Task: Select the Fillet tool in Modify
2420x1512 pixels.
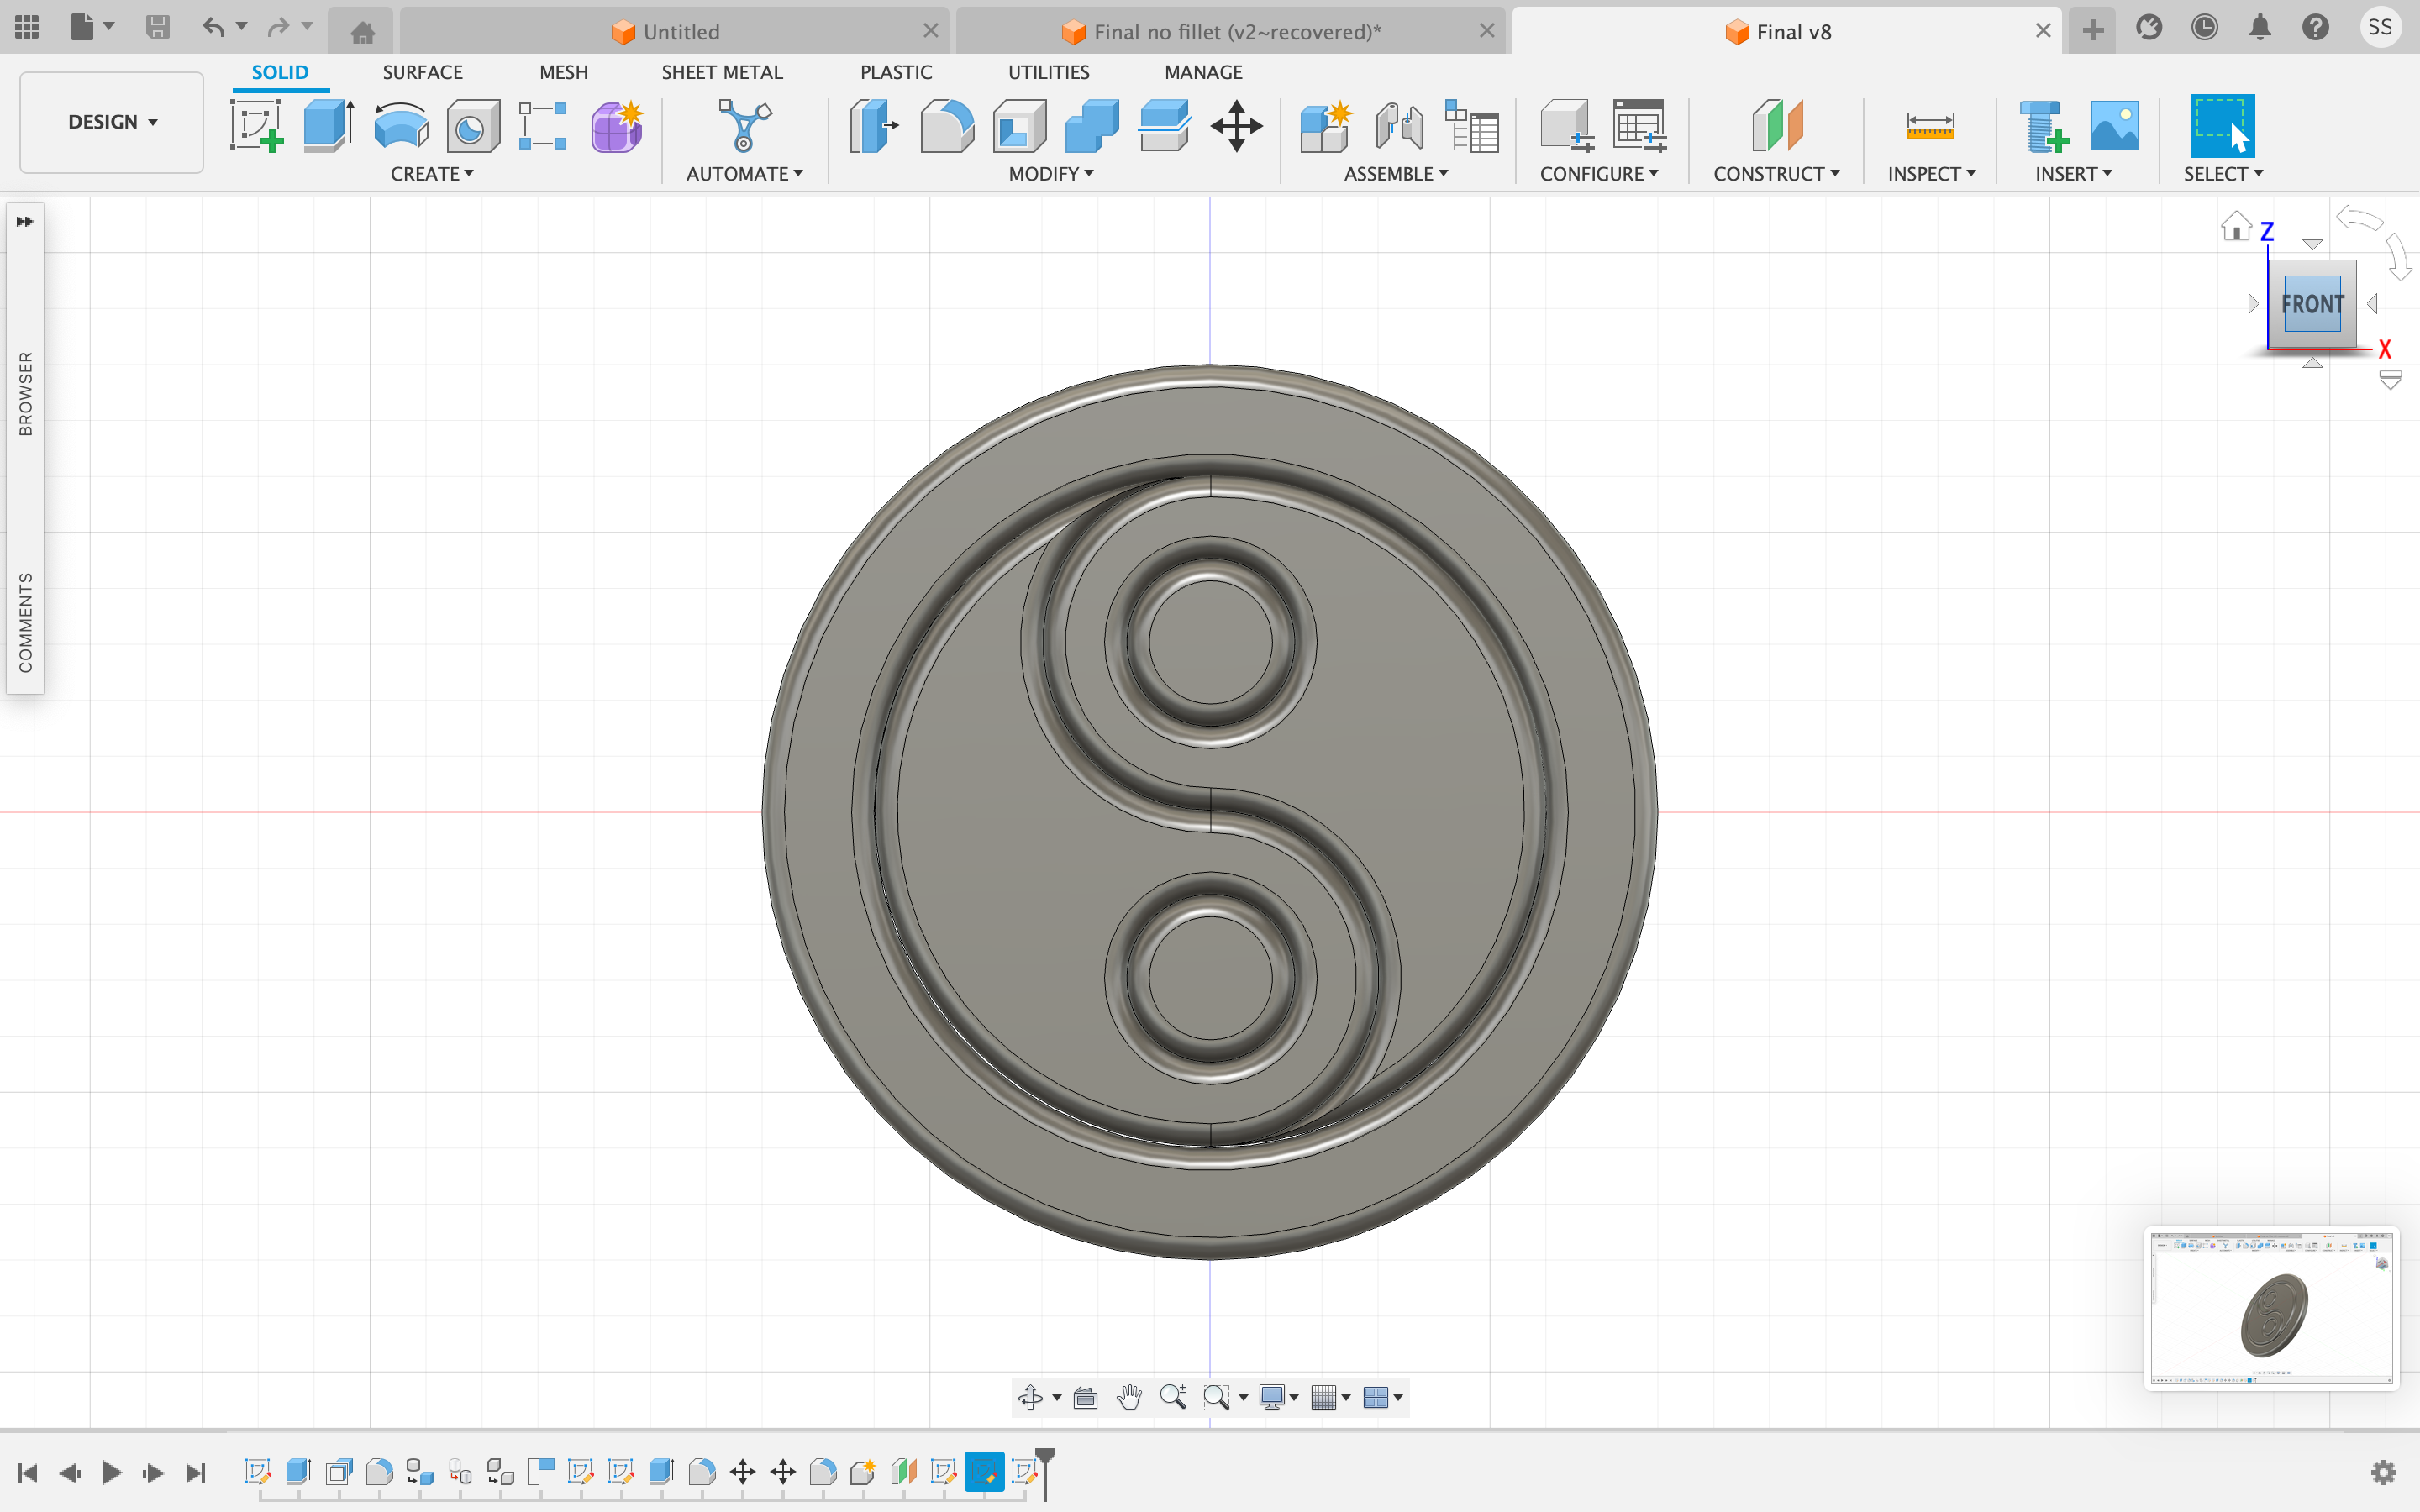Action: (x=947, y=126)
